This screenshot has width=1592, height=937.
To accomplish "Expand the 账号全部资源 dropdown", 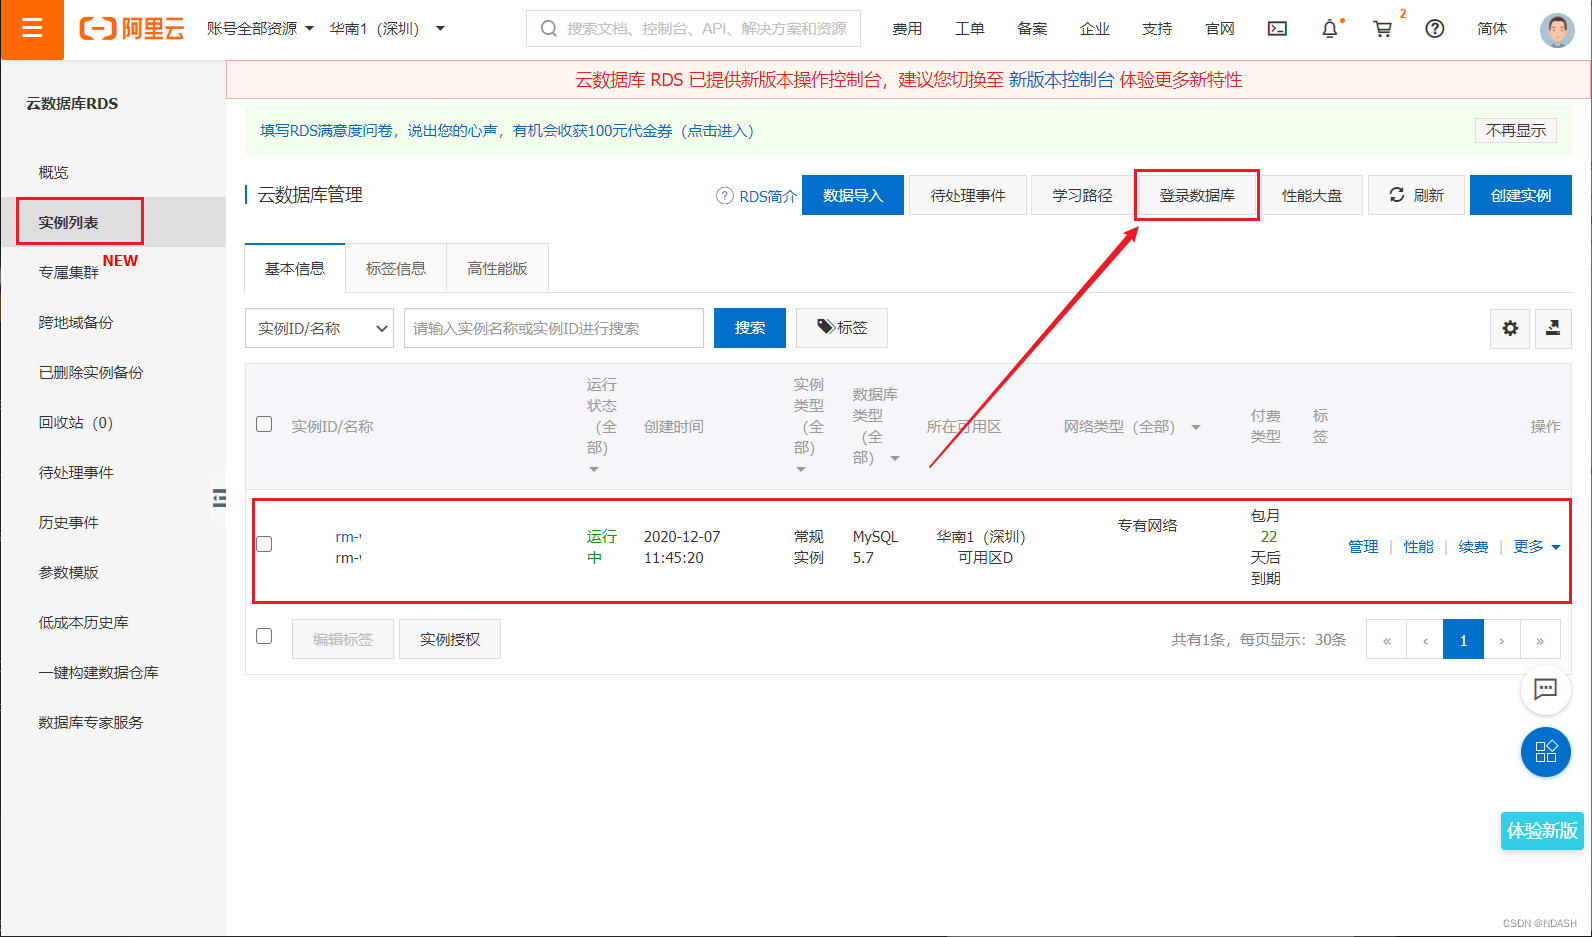I will click(260, 29).
